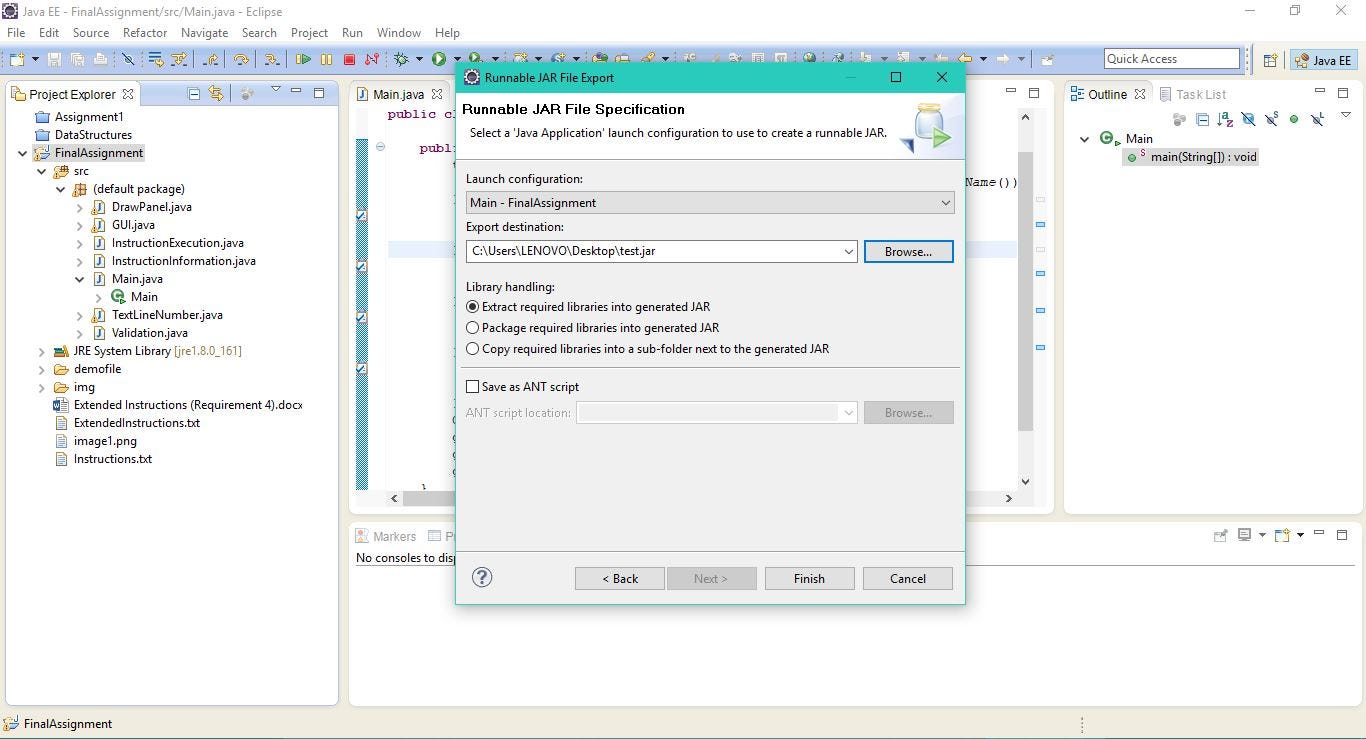The height and width of the screenshot is (739, 1366).
Task: Click Finish to export the JAR
Action: (x=808, y=578)
